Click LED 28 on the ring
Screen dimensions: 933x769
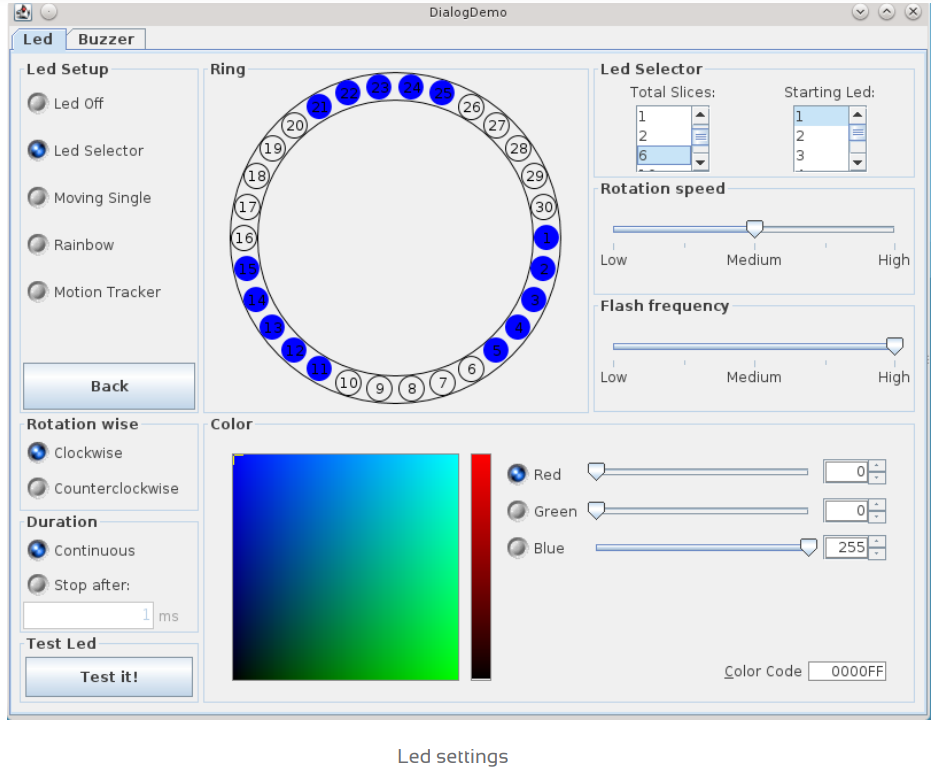click(x=518, y=148)
